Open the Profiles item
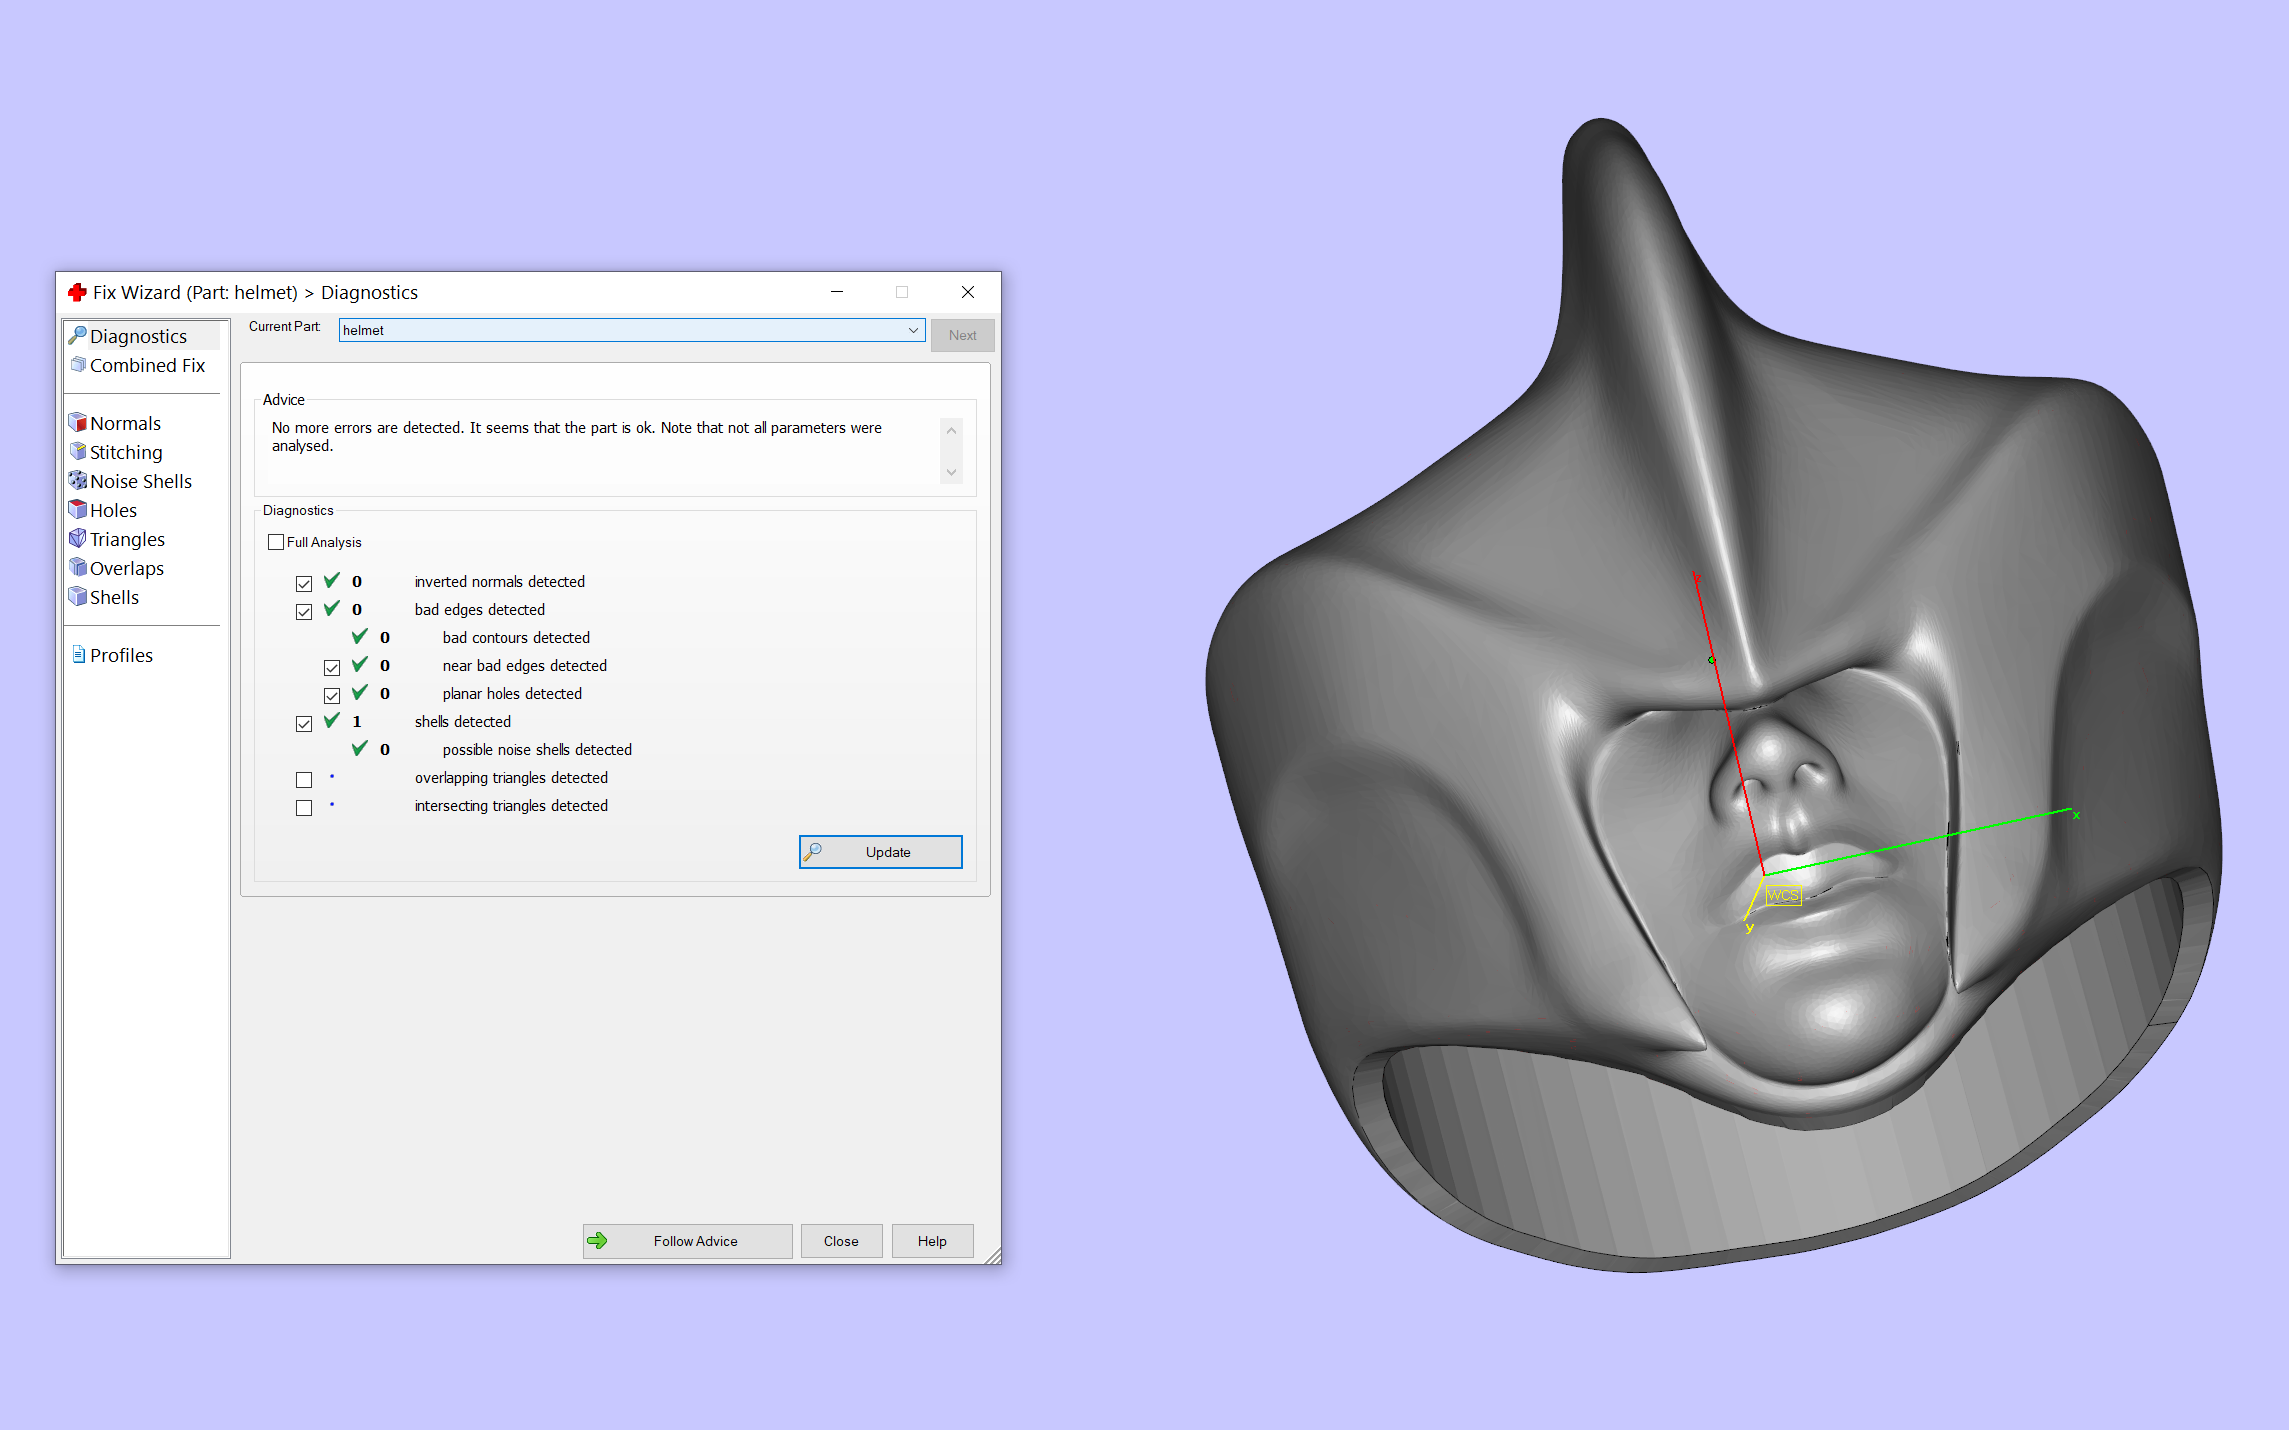The image size is (2289, 1430). click(120, 655)
